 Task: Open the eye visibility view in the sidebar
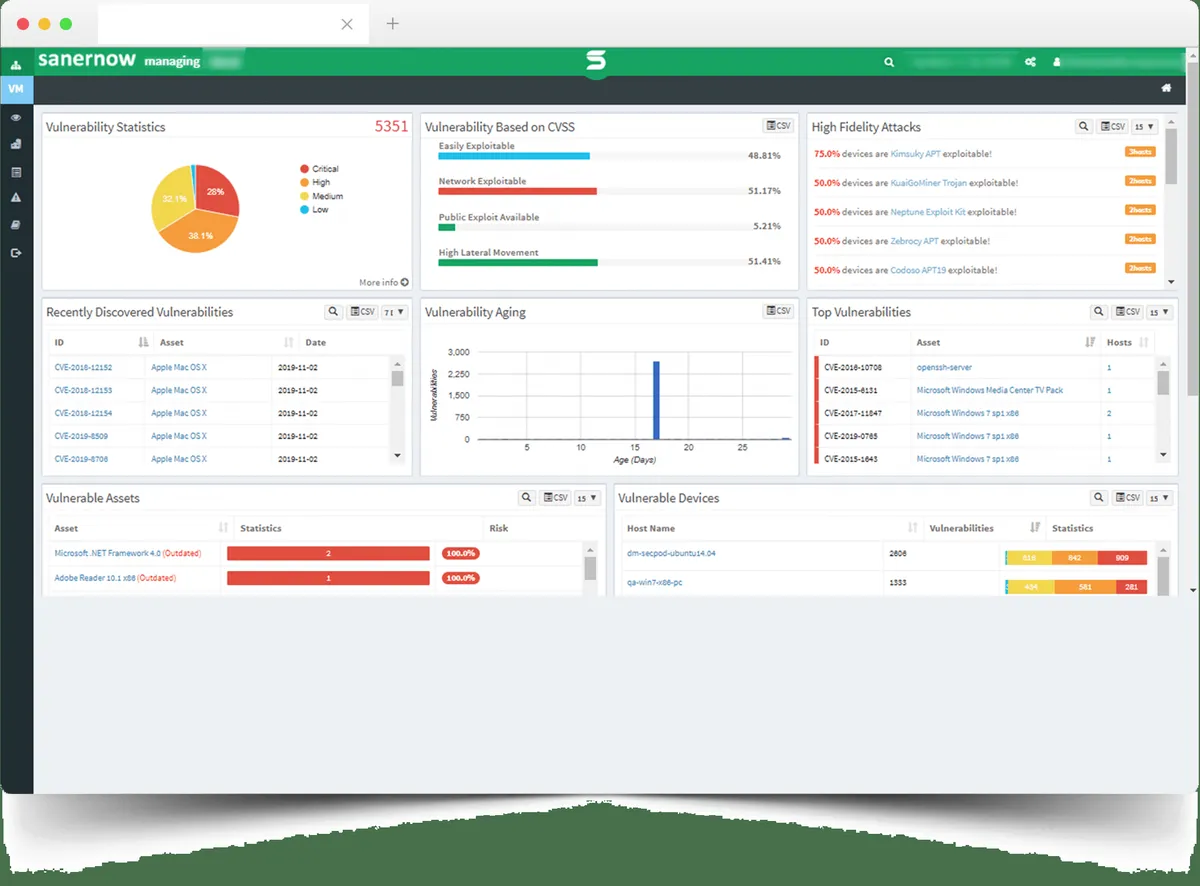pyautogui.click(x=16, y=117)
